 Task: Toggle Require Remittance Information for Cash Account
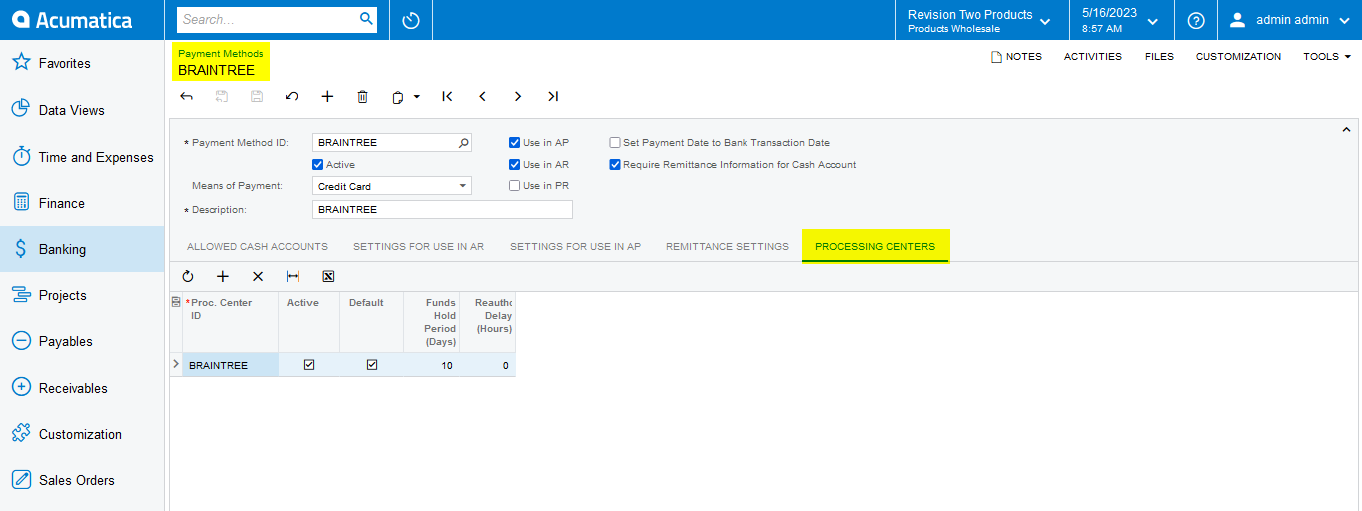point(615,164)
